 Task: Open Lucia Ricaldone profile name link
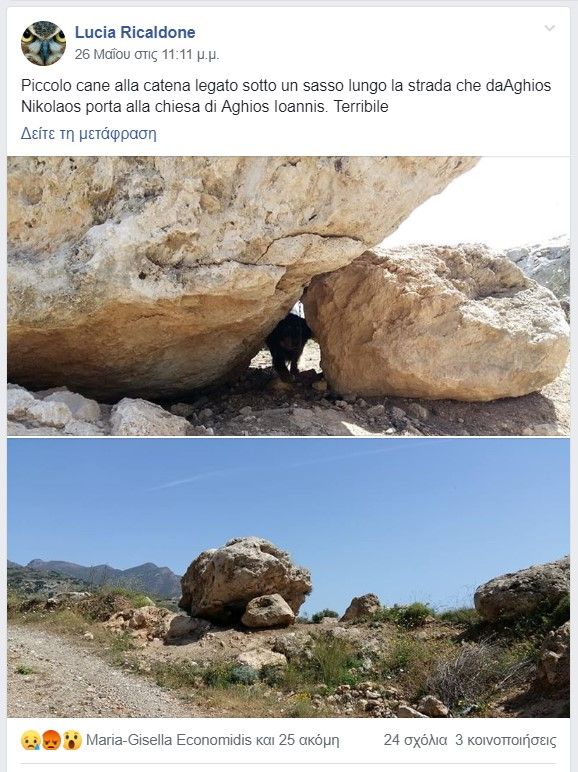(135, 32)
